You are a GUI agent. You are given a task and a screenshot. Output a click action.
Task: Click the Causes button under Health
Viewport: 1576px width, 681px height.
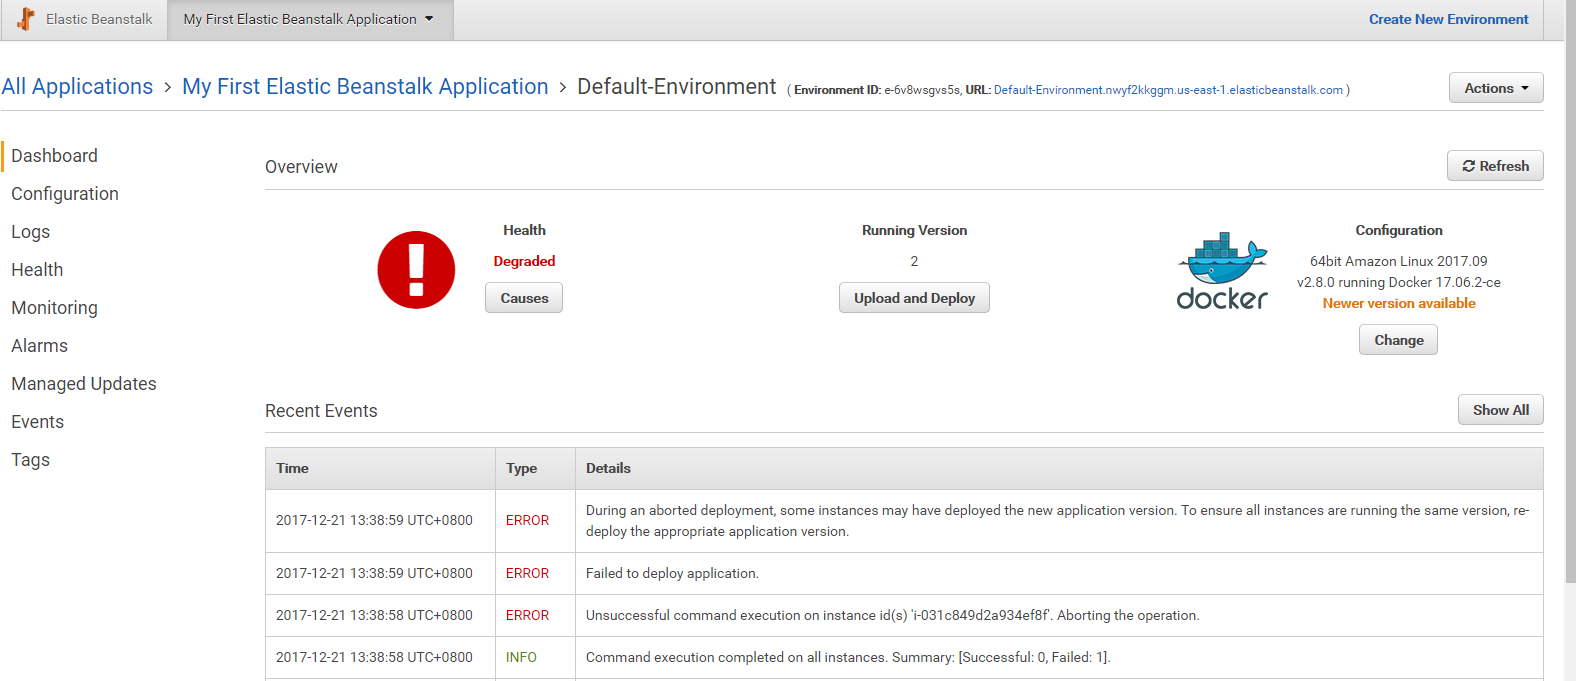(x=524, y=298)
